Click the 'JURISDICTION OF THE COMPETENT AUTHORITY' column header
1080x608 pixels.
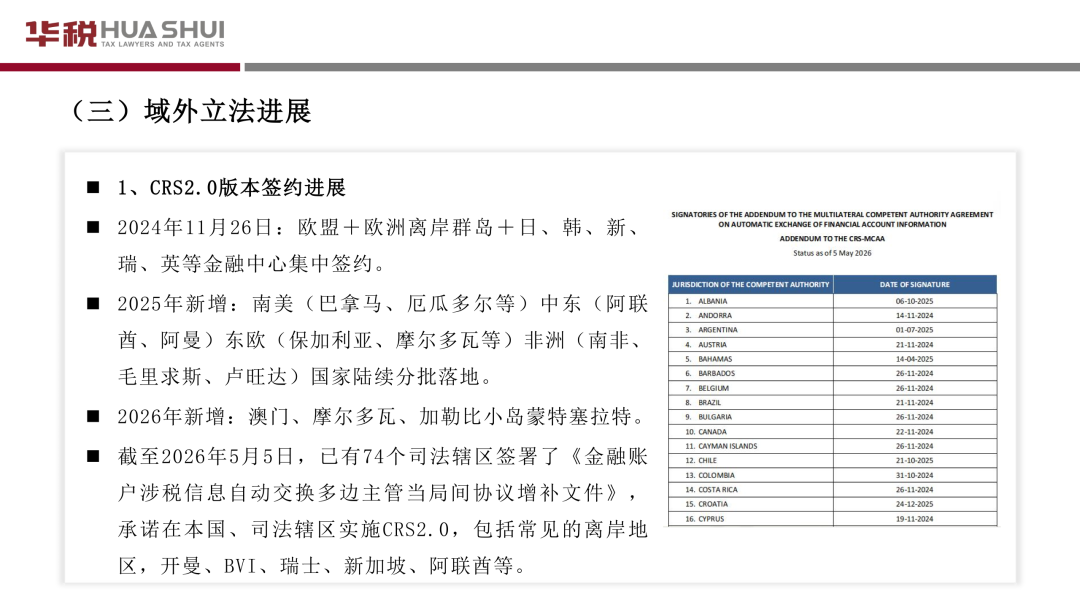click(x=751, y=284)
